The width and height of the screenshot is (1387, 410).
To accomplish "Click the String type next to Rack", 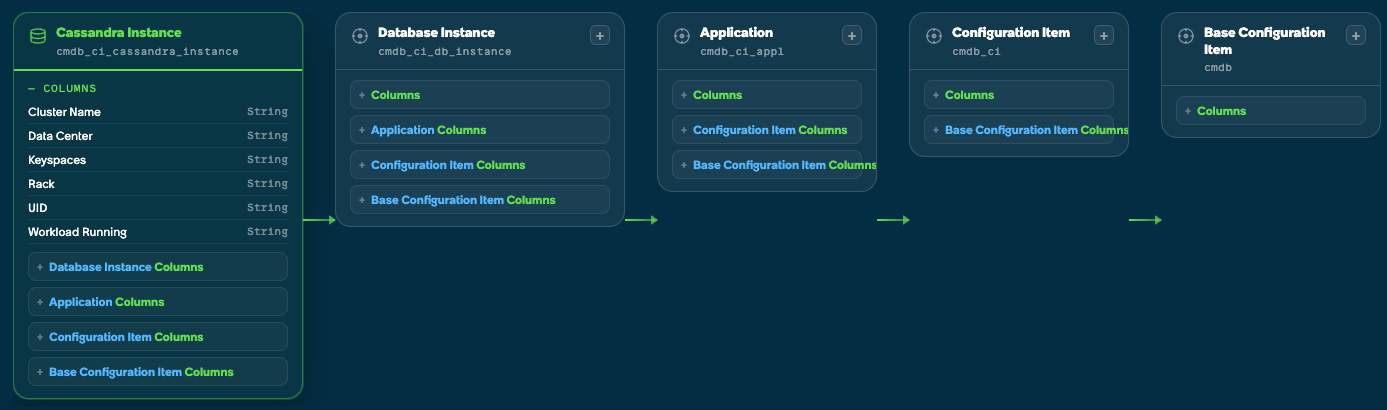I will click(x=267, y=184).
